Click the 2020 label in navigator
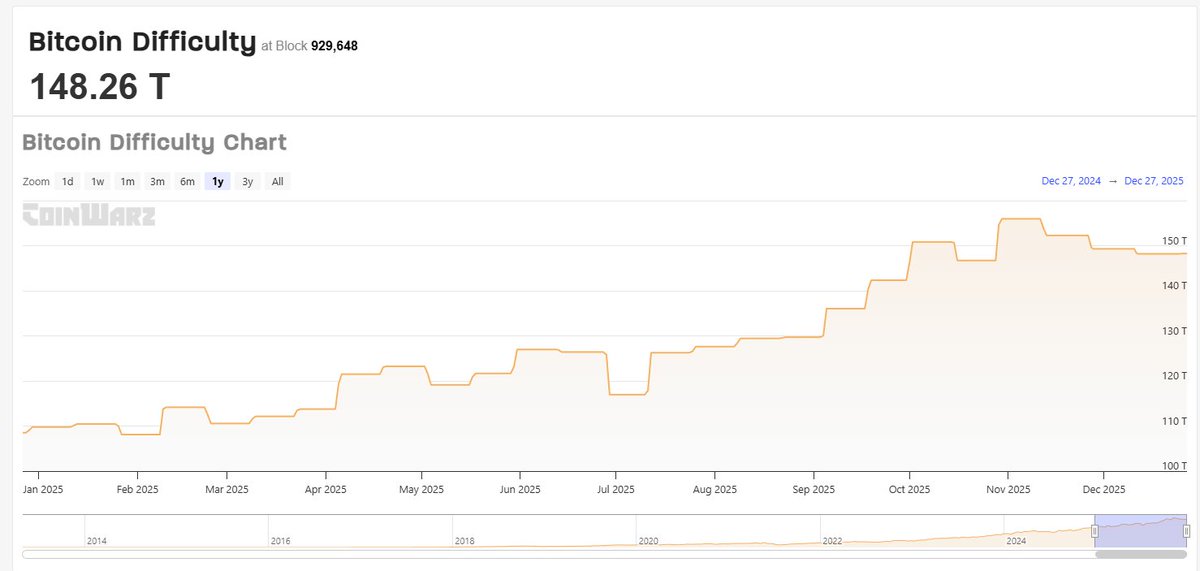The height and width of the screenshot is (571, 1200). click(x=649, y=540)
